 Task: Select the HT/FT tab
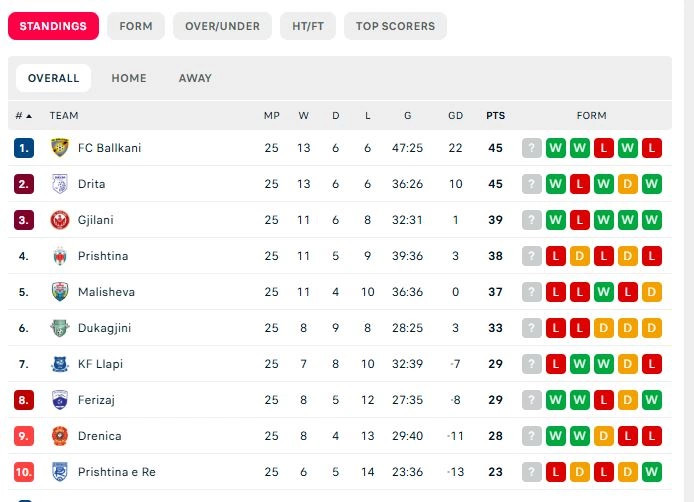(x=308, y=26)
